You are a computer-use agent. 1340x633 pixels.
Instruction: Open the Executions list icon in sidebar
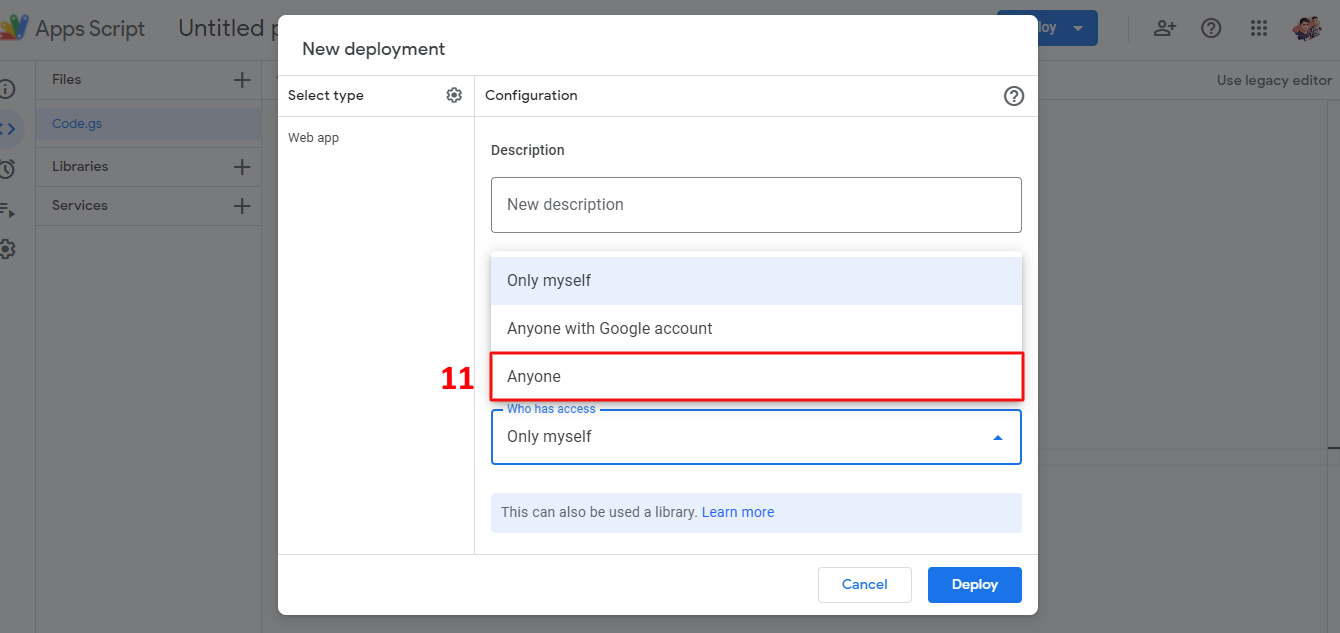point(7,209)
